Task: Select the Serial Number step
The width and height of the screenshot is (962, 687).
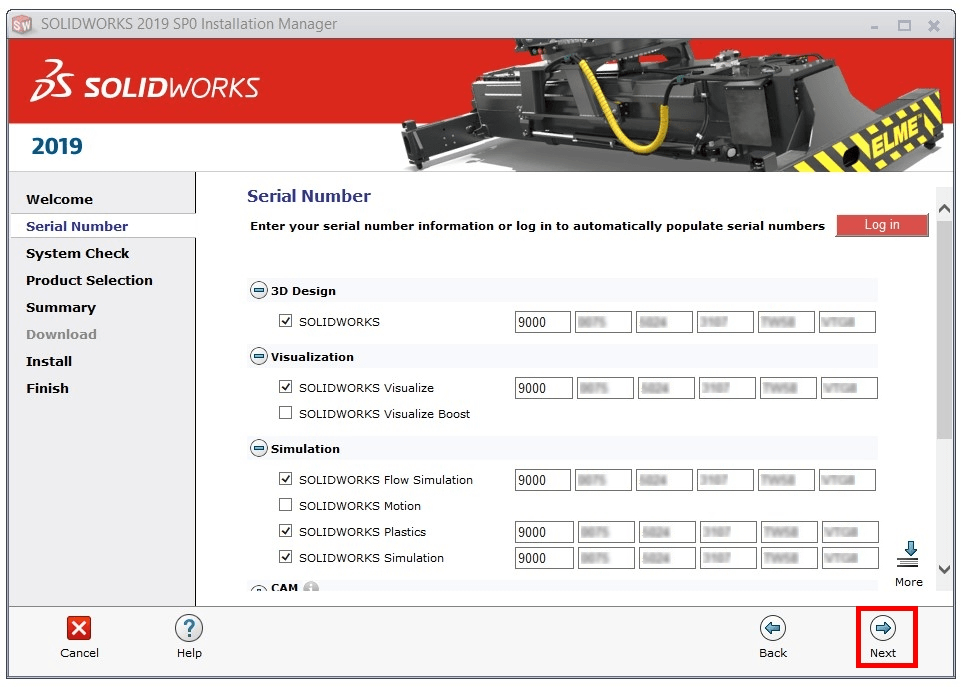Action: tap(77, 226)
